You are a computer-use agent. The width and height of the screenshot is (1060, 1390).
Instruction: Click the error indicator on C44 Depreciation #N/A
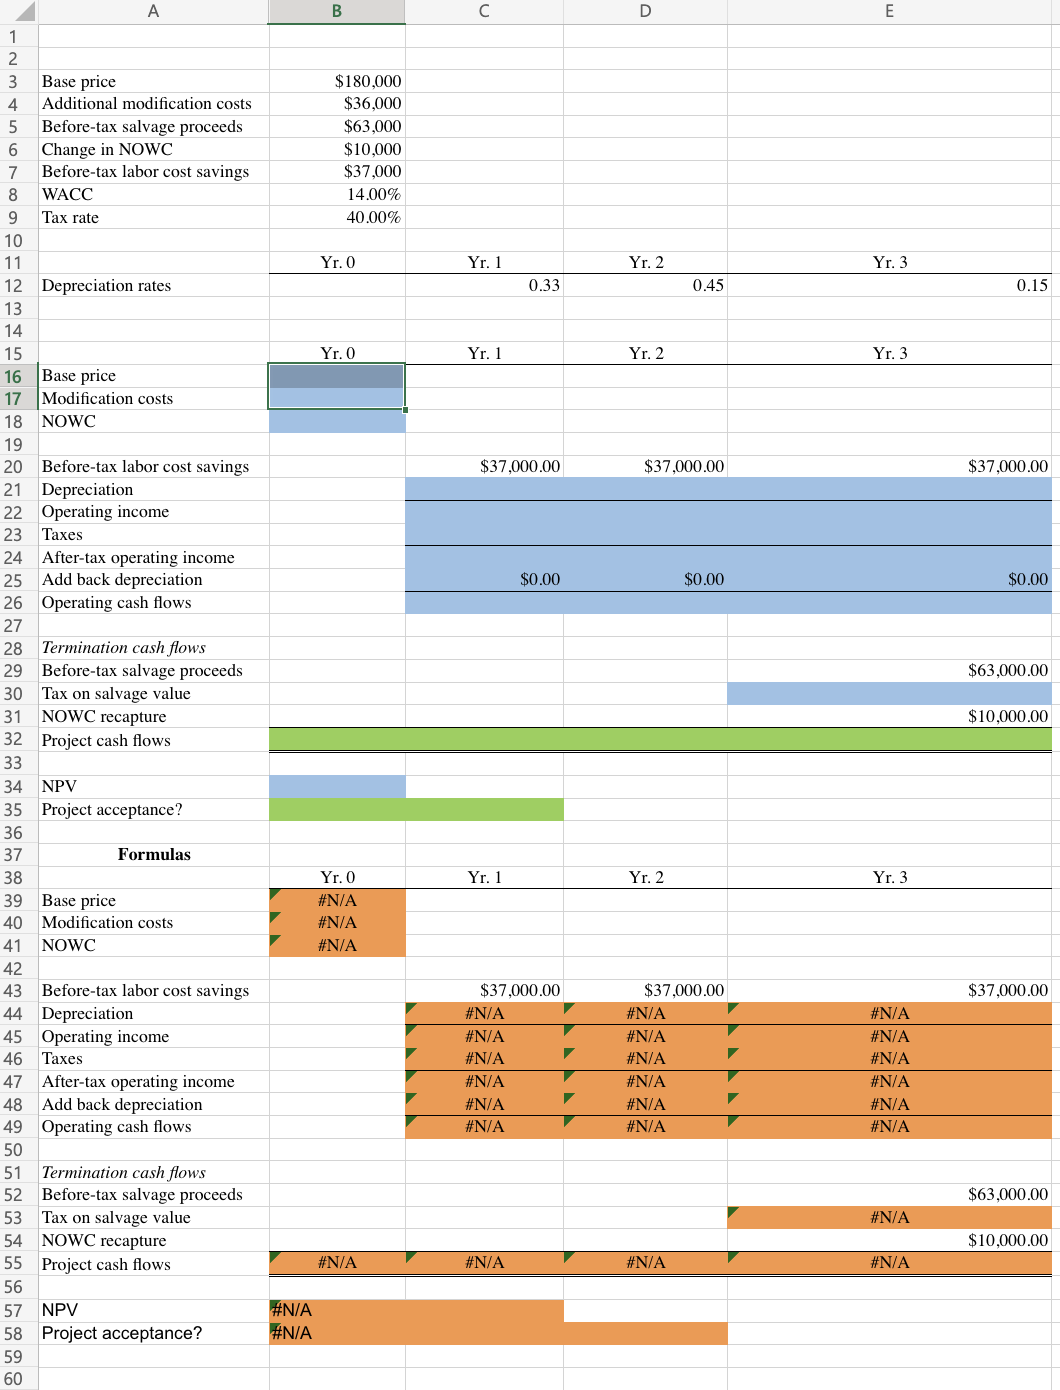pyautogui.click(x=409, y=1007)
